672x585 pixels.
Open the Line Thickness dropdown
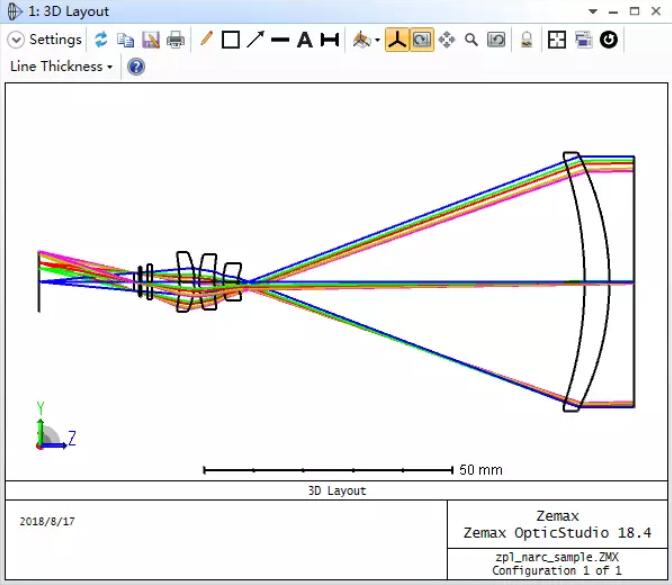click(61, 67)
